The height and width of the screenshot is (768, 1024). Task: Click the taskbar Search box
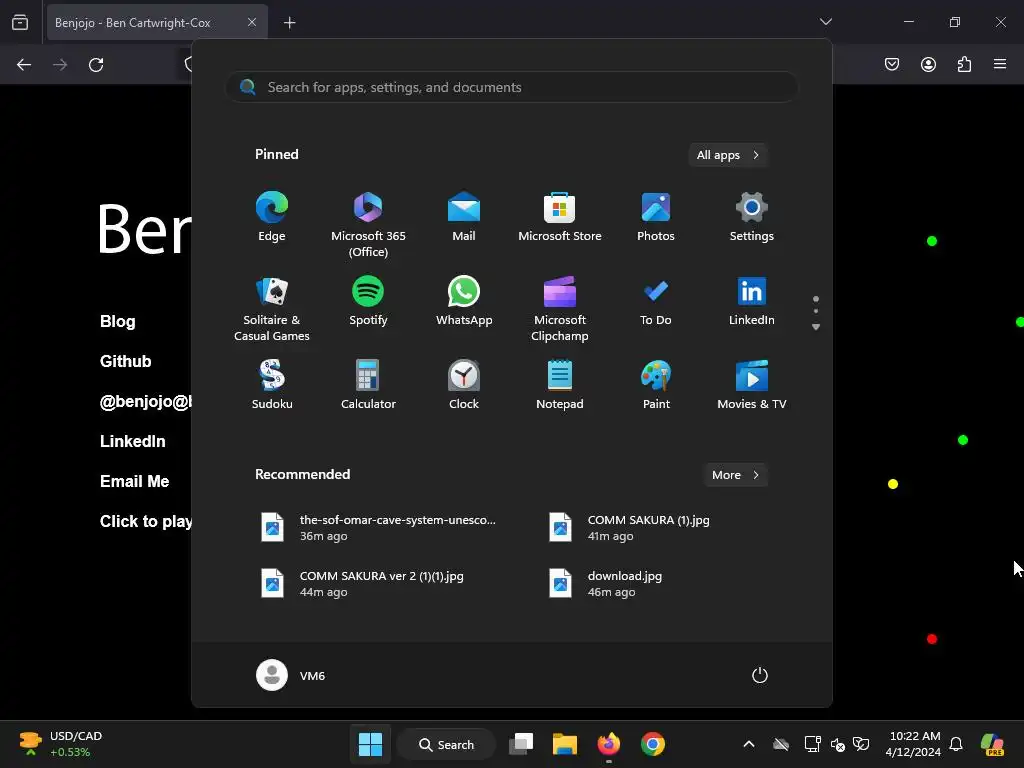coord(447,744)
